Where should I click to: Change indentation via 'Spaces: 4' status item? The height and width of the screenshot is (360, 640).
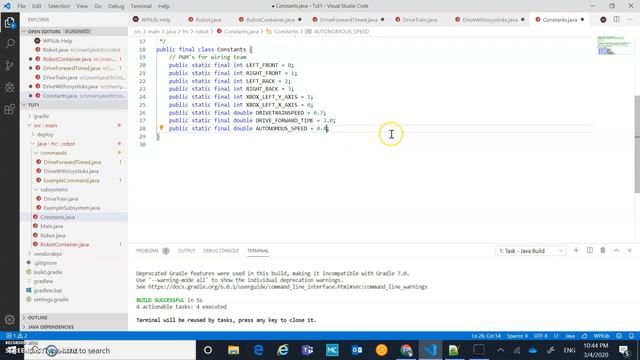point(517,336)
